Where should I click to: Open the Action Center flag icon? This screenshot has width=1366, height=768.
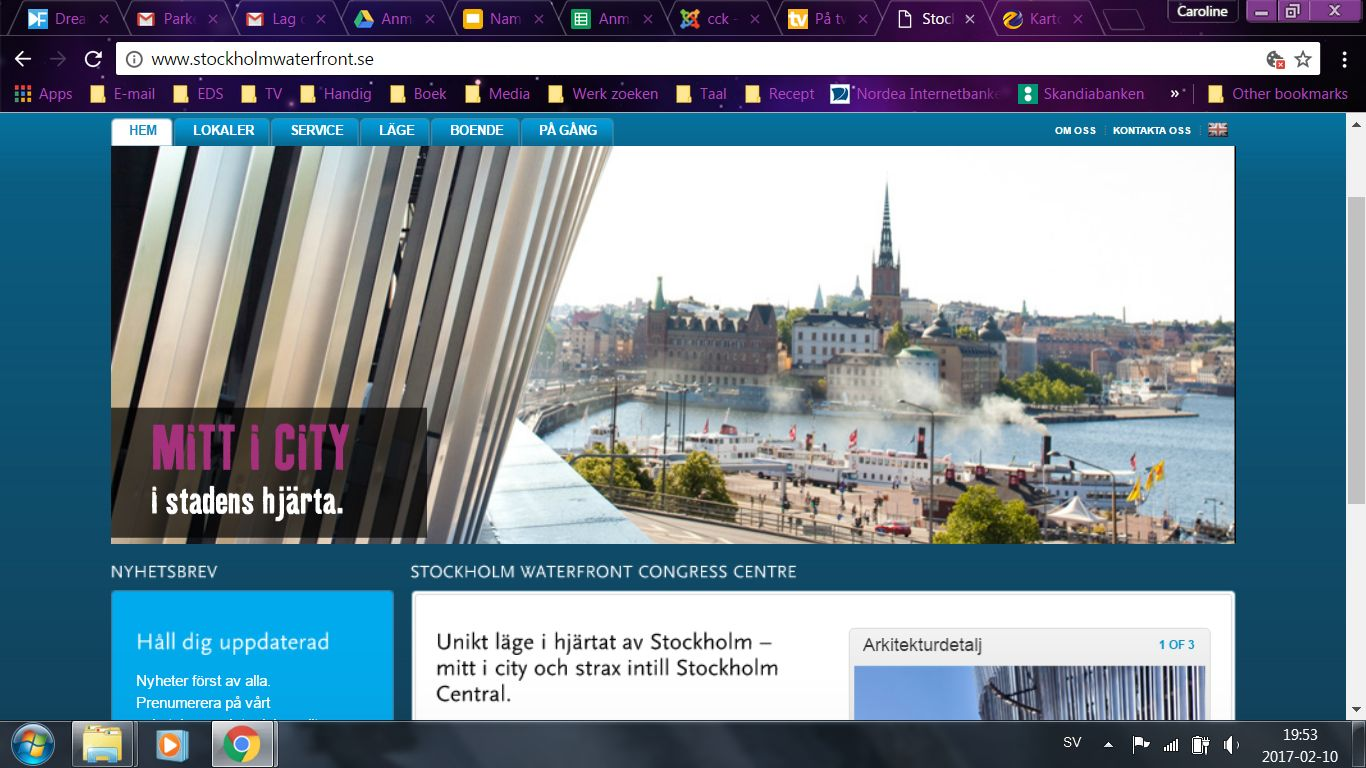1140,744
